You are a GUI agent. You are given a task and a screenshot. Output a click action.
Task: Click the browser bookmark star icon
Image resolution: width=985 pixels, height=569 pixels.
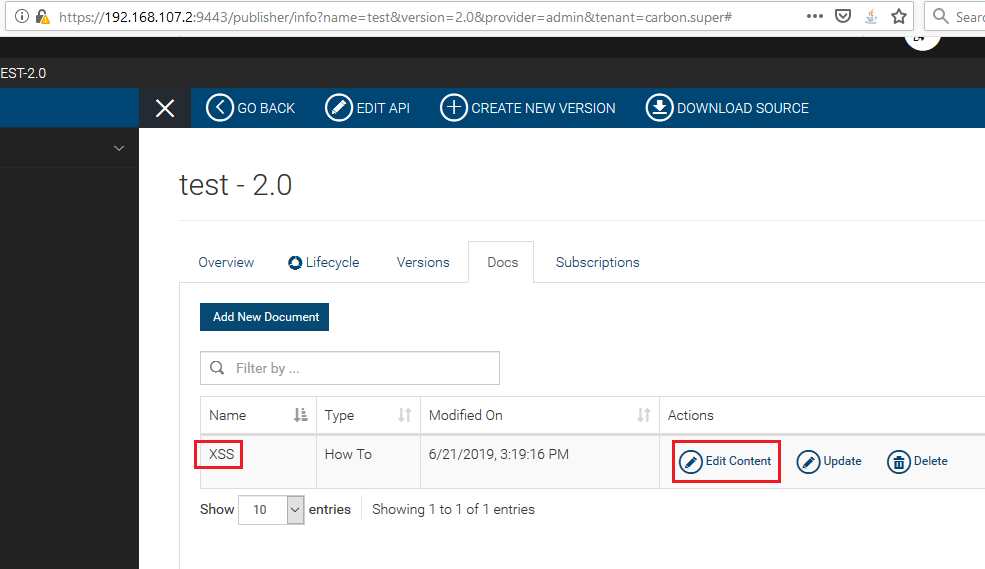coord(899,16)
